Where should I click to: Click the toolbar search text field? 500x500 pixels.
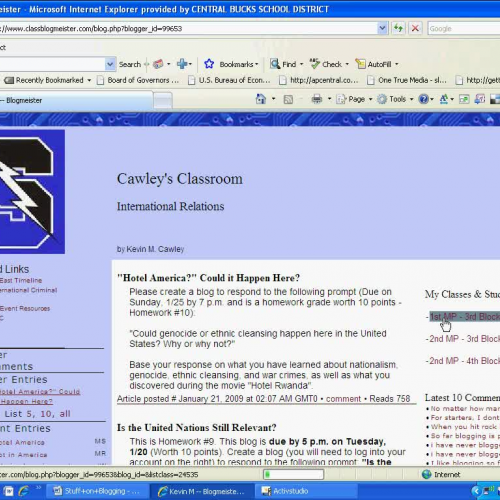(52, 64)
